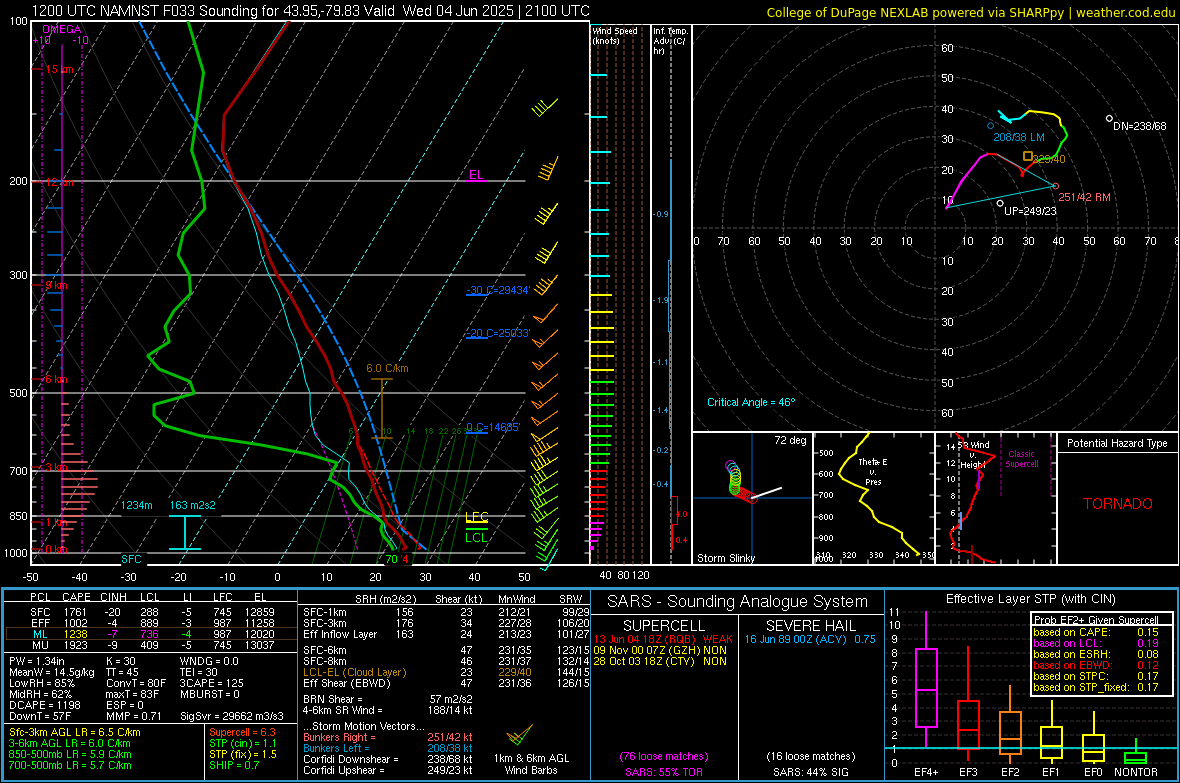Image resolution: width=1180 pixels, height=783 pixels.
Task: Click the 'DownT = 57F' value
Action: click(40, 716)
